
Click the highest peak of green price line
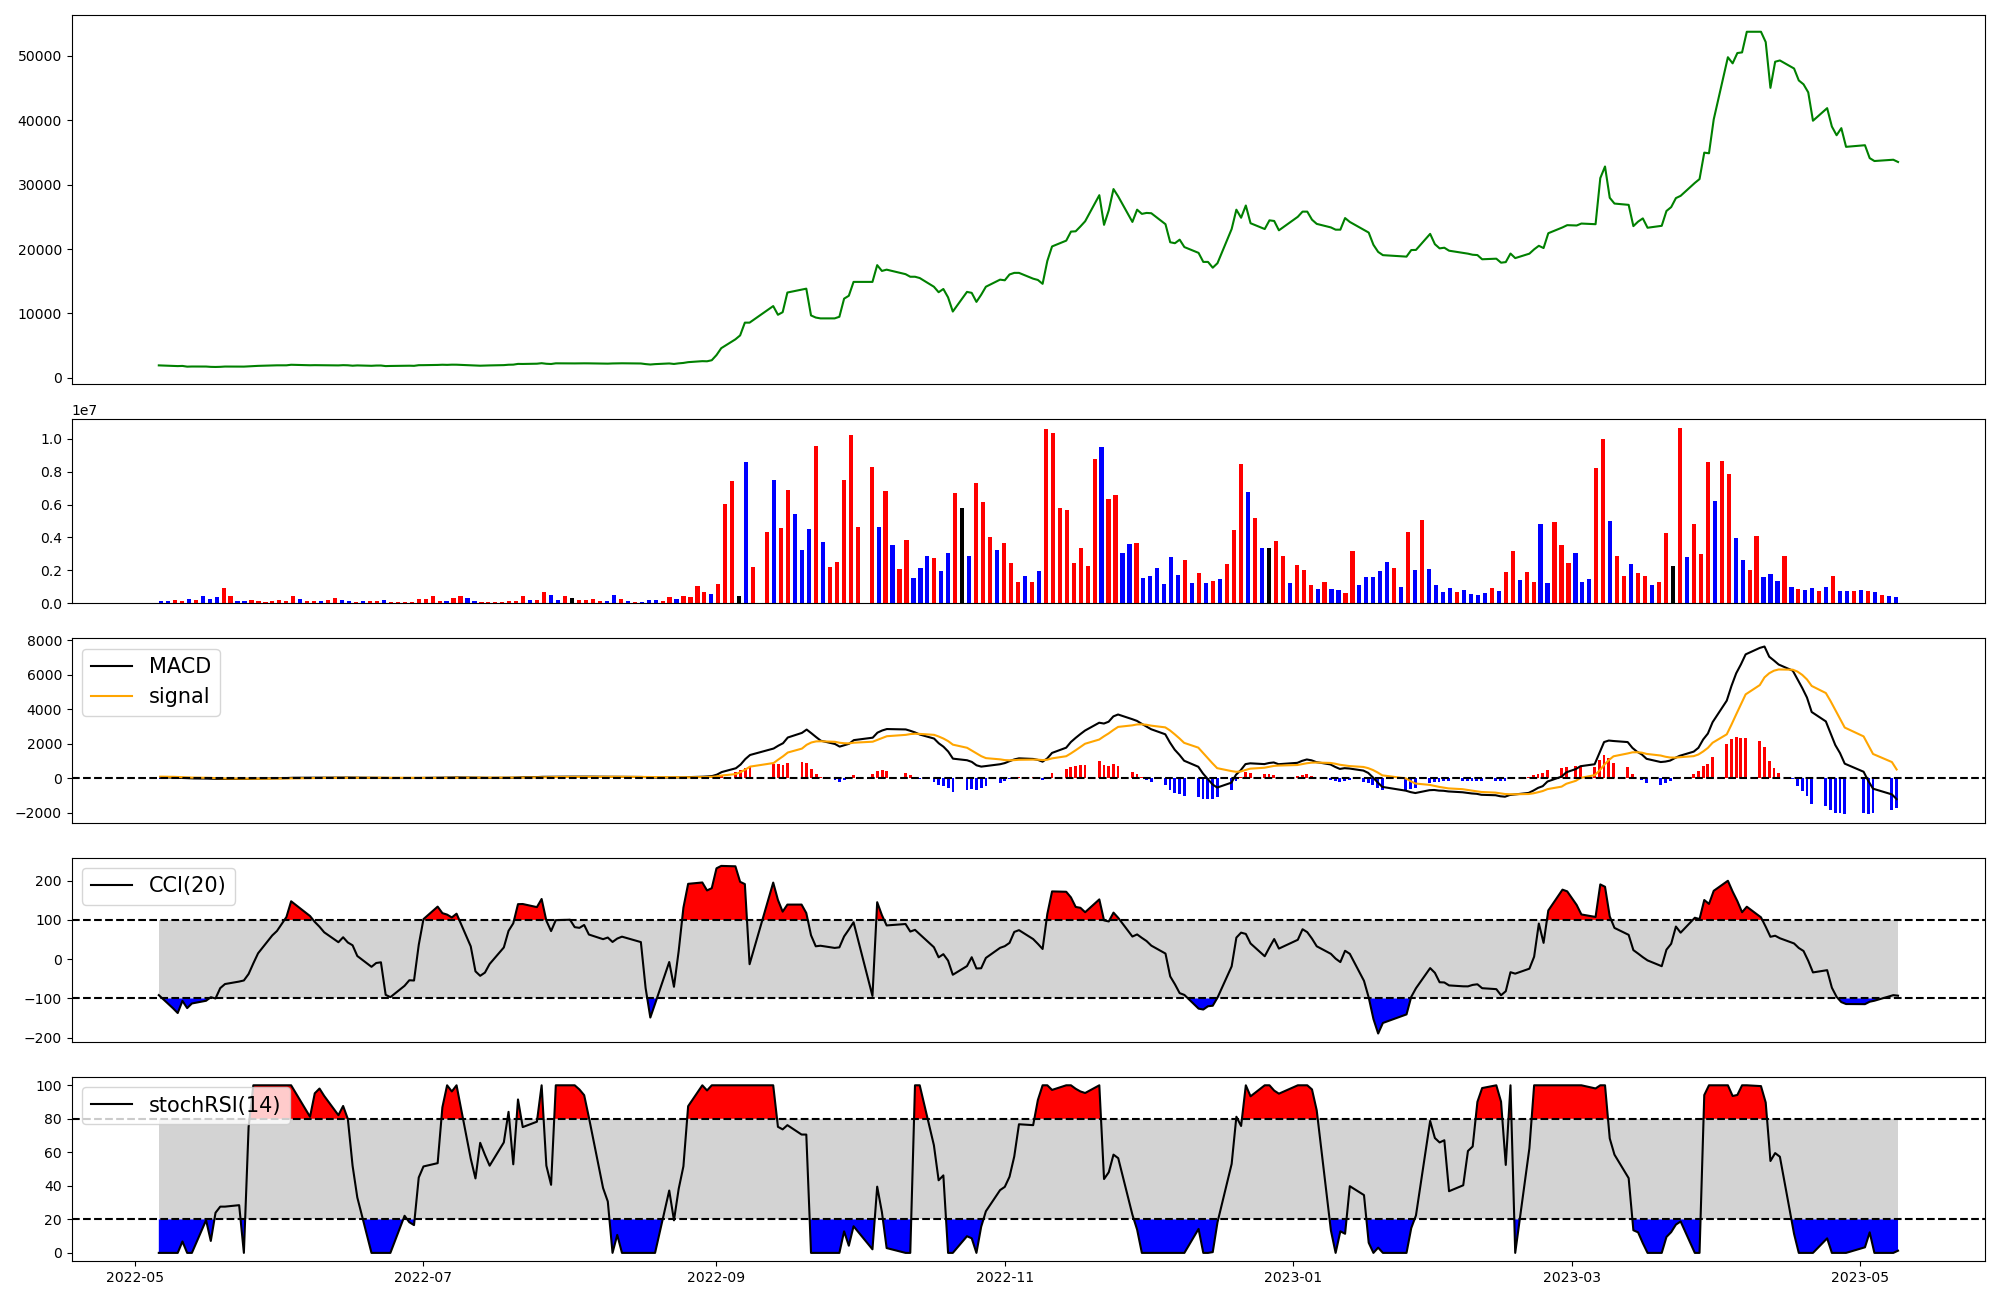[1753, 32]
